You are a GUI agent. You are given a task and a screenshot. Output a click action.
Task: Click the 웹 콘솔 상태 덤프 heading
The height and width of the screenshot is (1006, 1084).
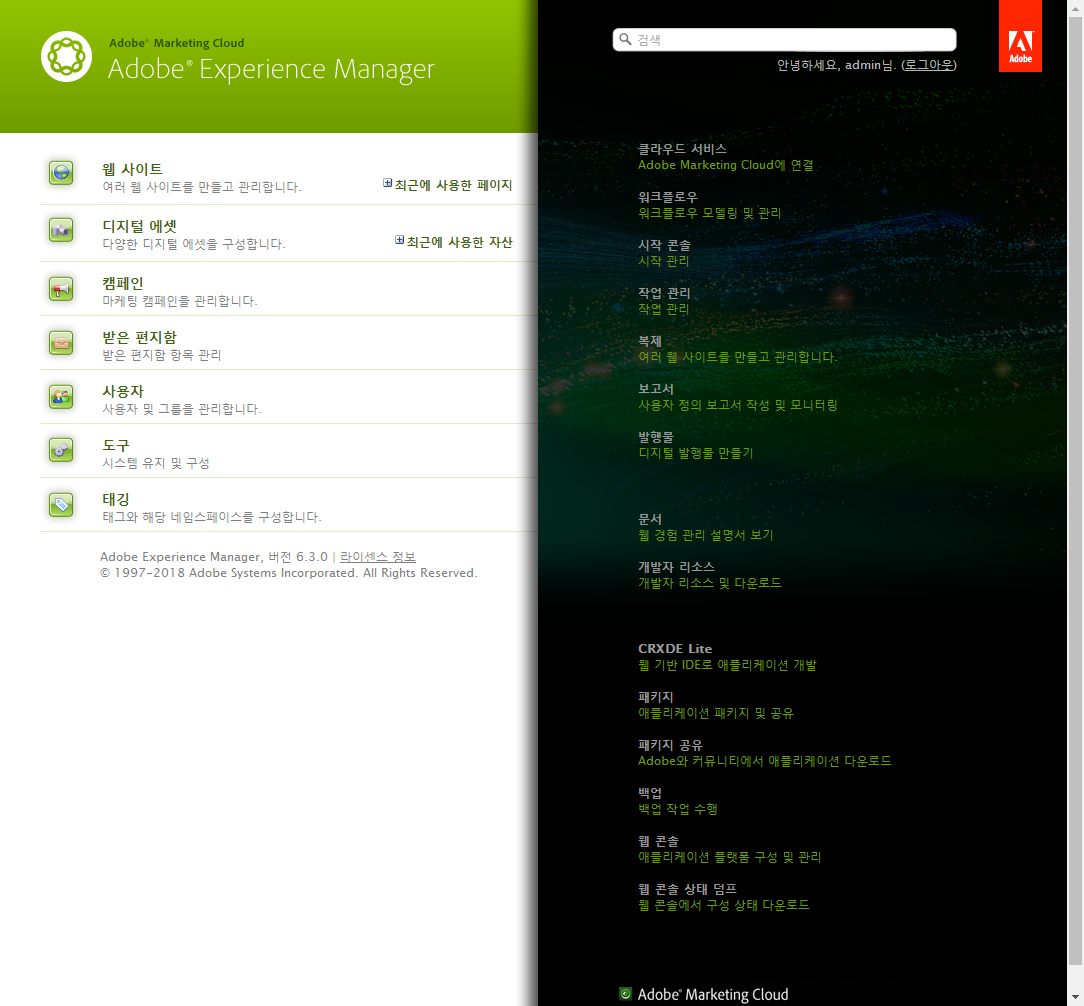687,888
